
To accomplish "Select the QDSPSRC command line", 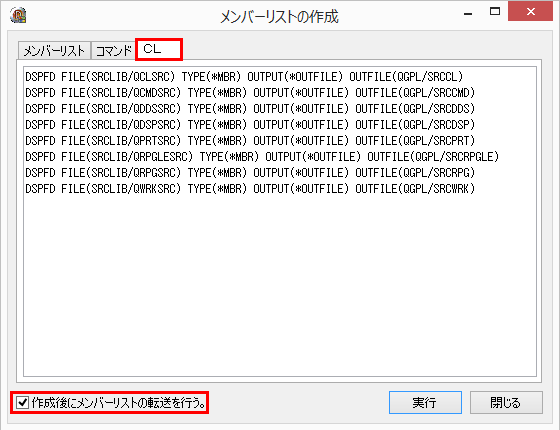I will (x=250, y=125).
